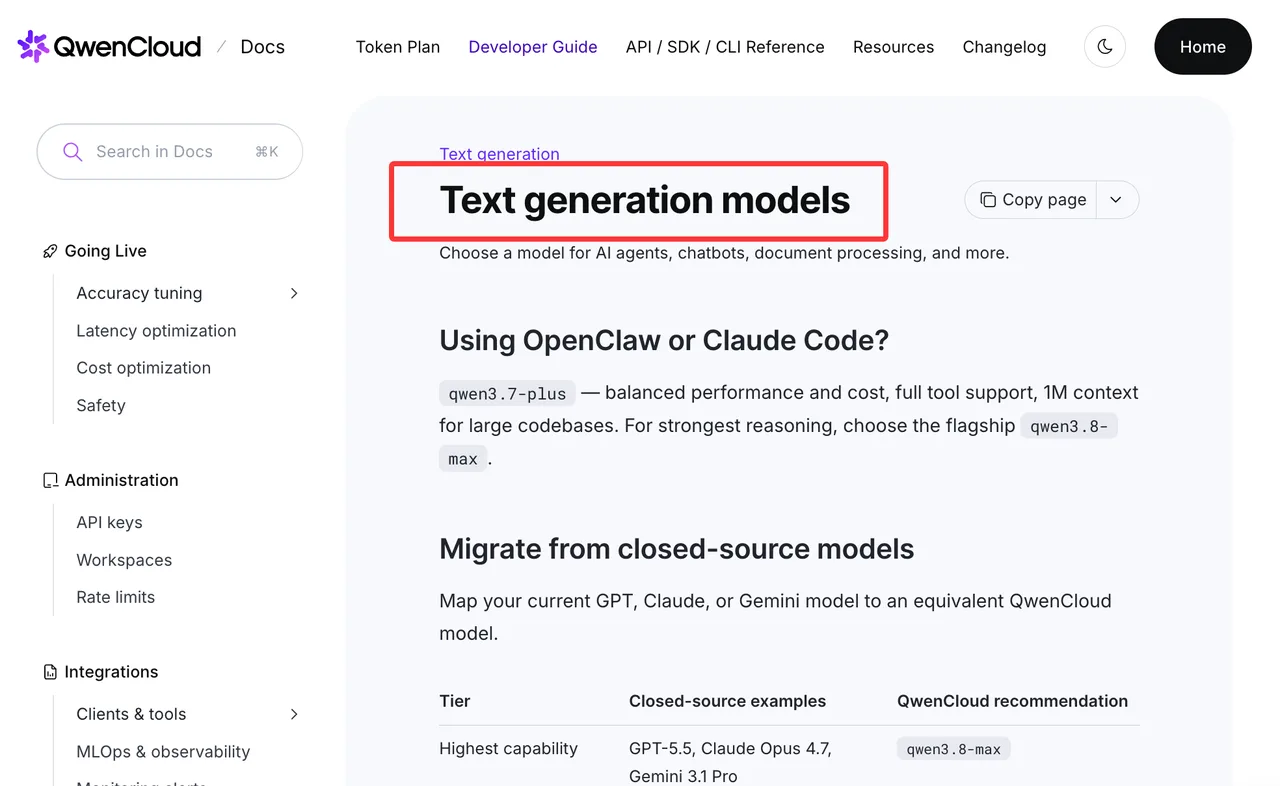Follow the Text generation breadcrumb link
1280x786 pixels.
pyautogui.click(x=499, y=154)
